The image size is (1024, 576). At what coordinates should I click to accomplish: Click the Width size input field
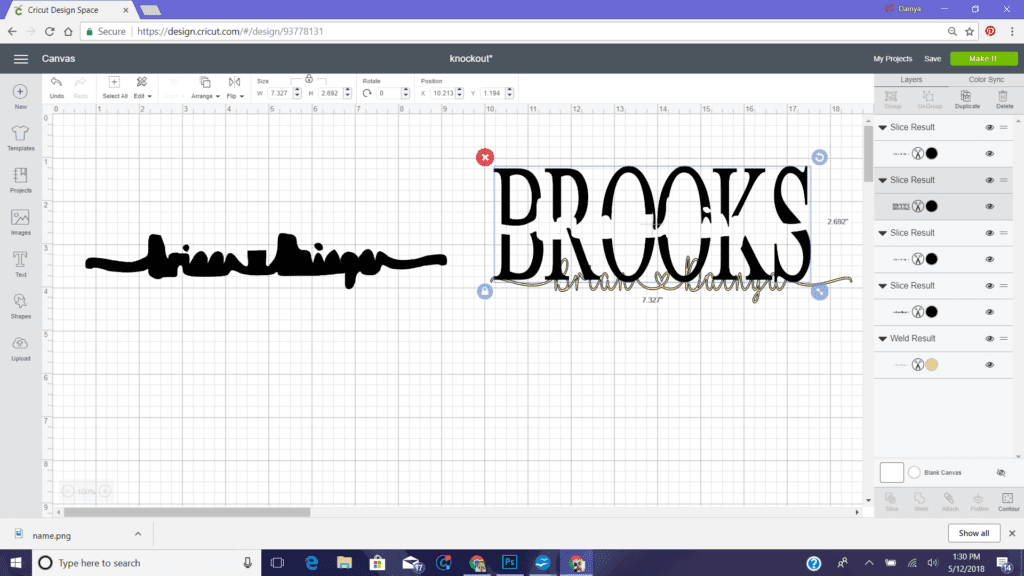[280, 93]
